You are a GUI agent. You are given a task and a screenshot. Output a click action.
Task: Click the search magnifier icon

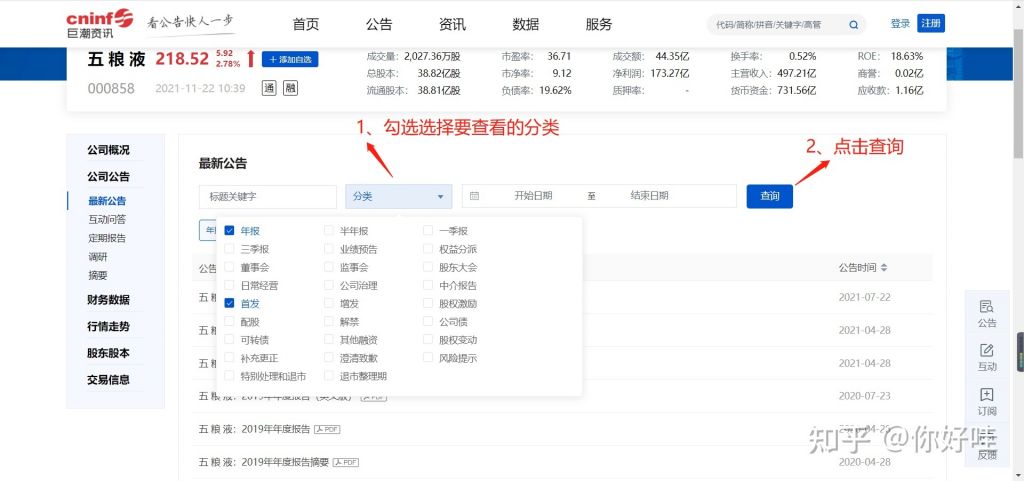854,25
